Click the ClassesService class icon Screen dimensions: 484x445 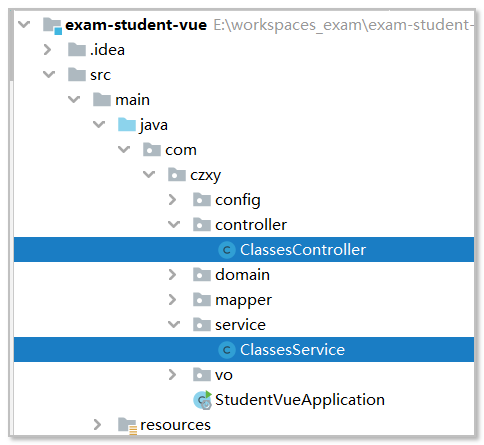coord(227,350)
